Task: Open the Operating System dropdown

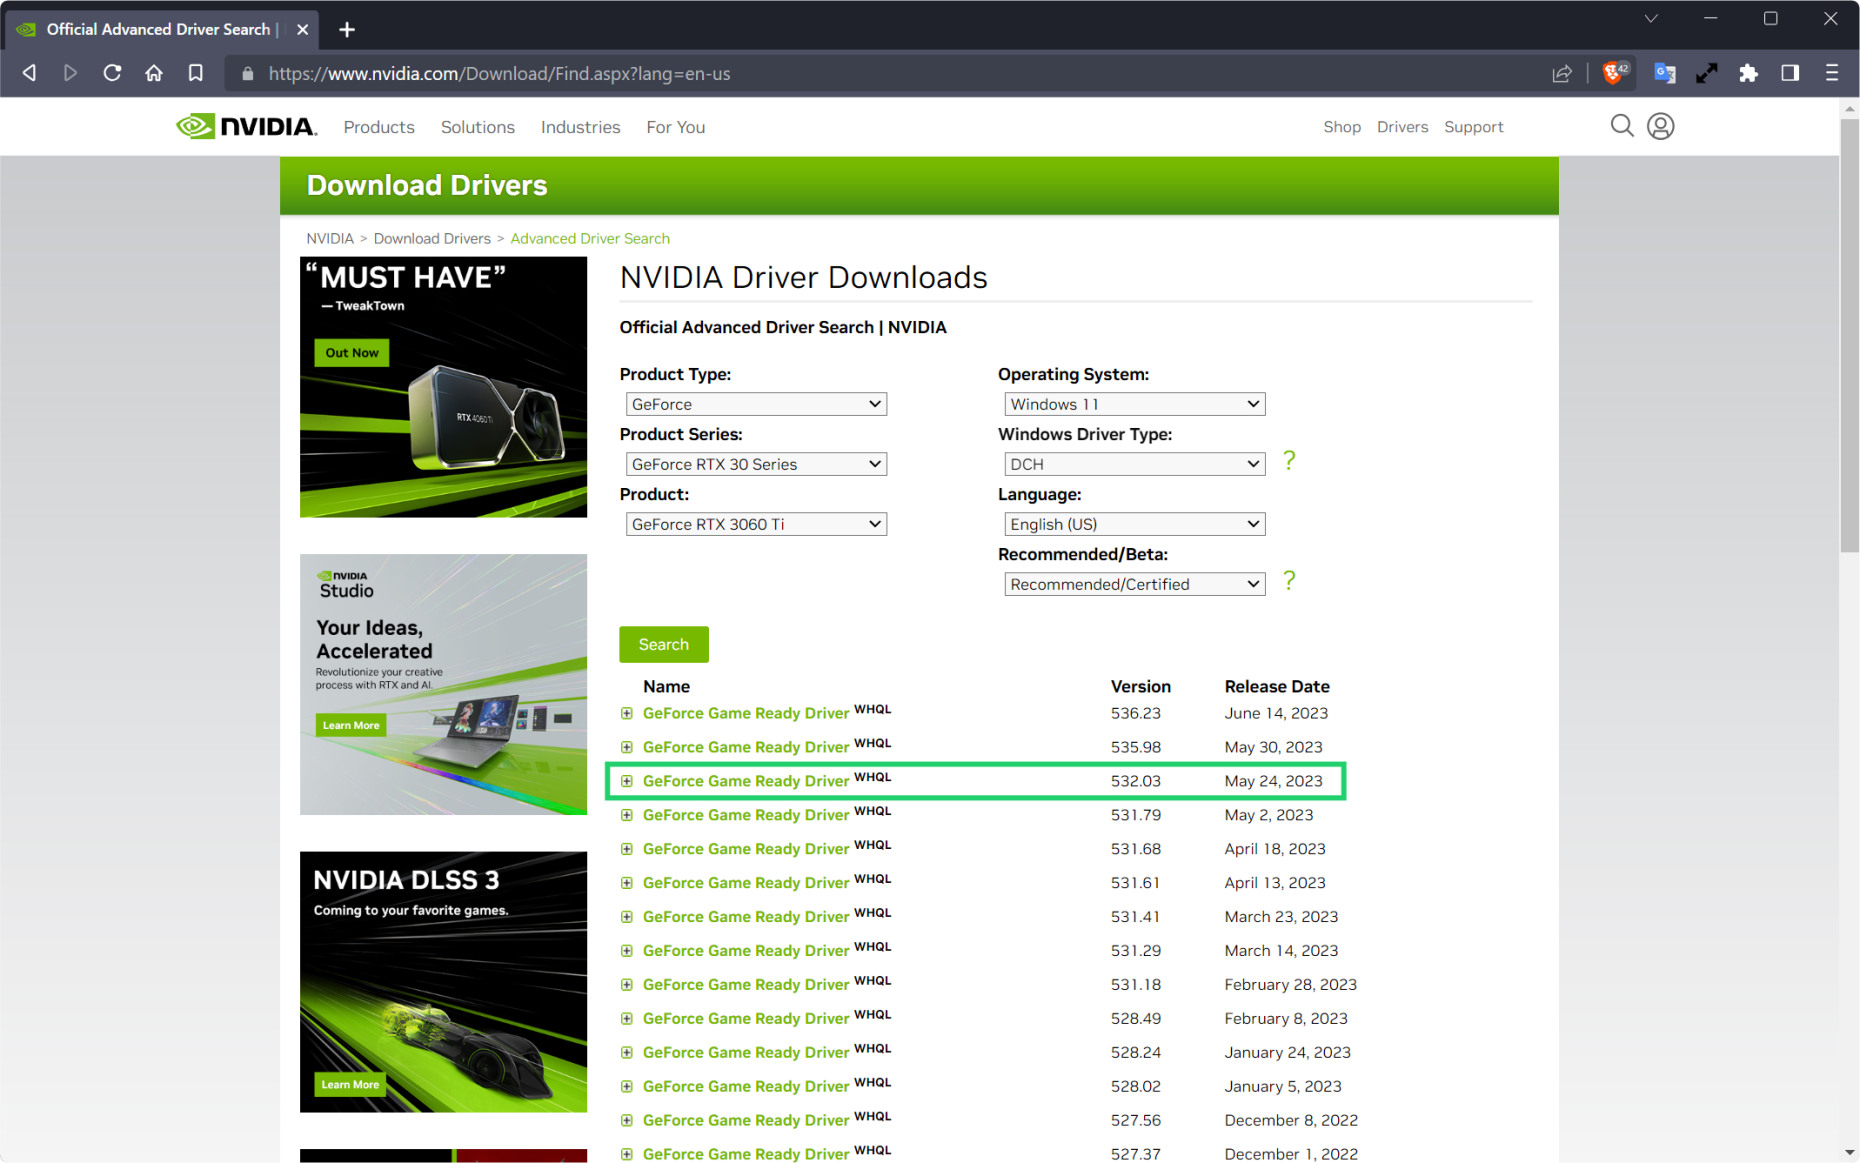Action: (1134, 404)
